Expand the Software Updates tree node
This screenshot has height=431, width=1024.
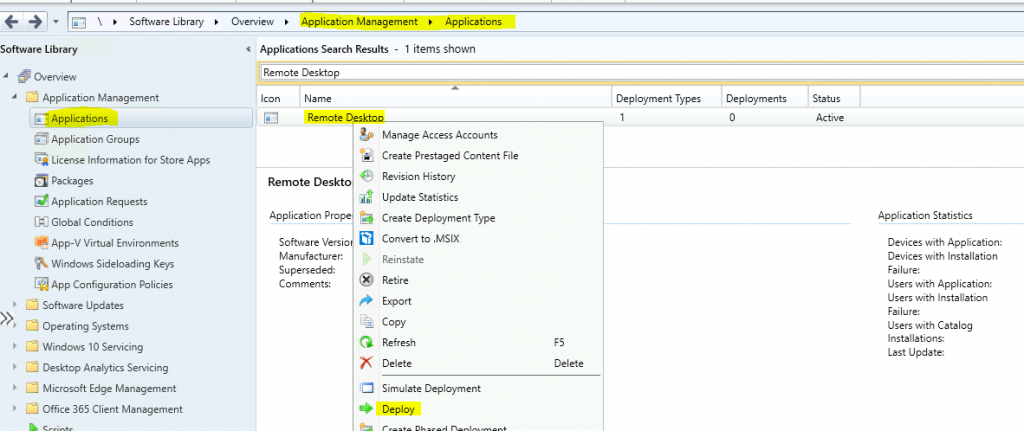[15, 305]
